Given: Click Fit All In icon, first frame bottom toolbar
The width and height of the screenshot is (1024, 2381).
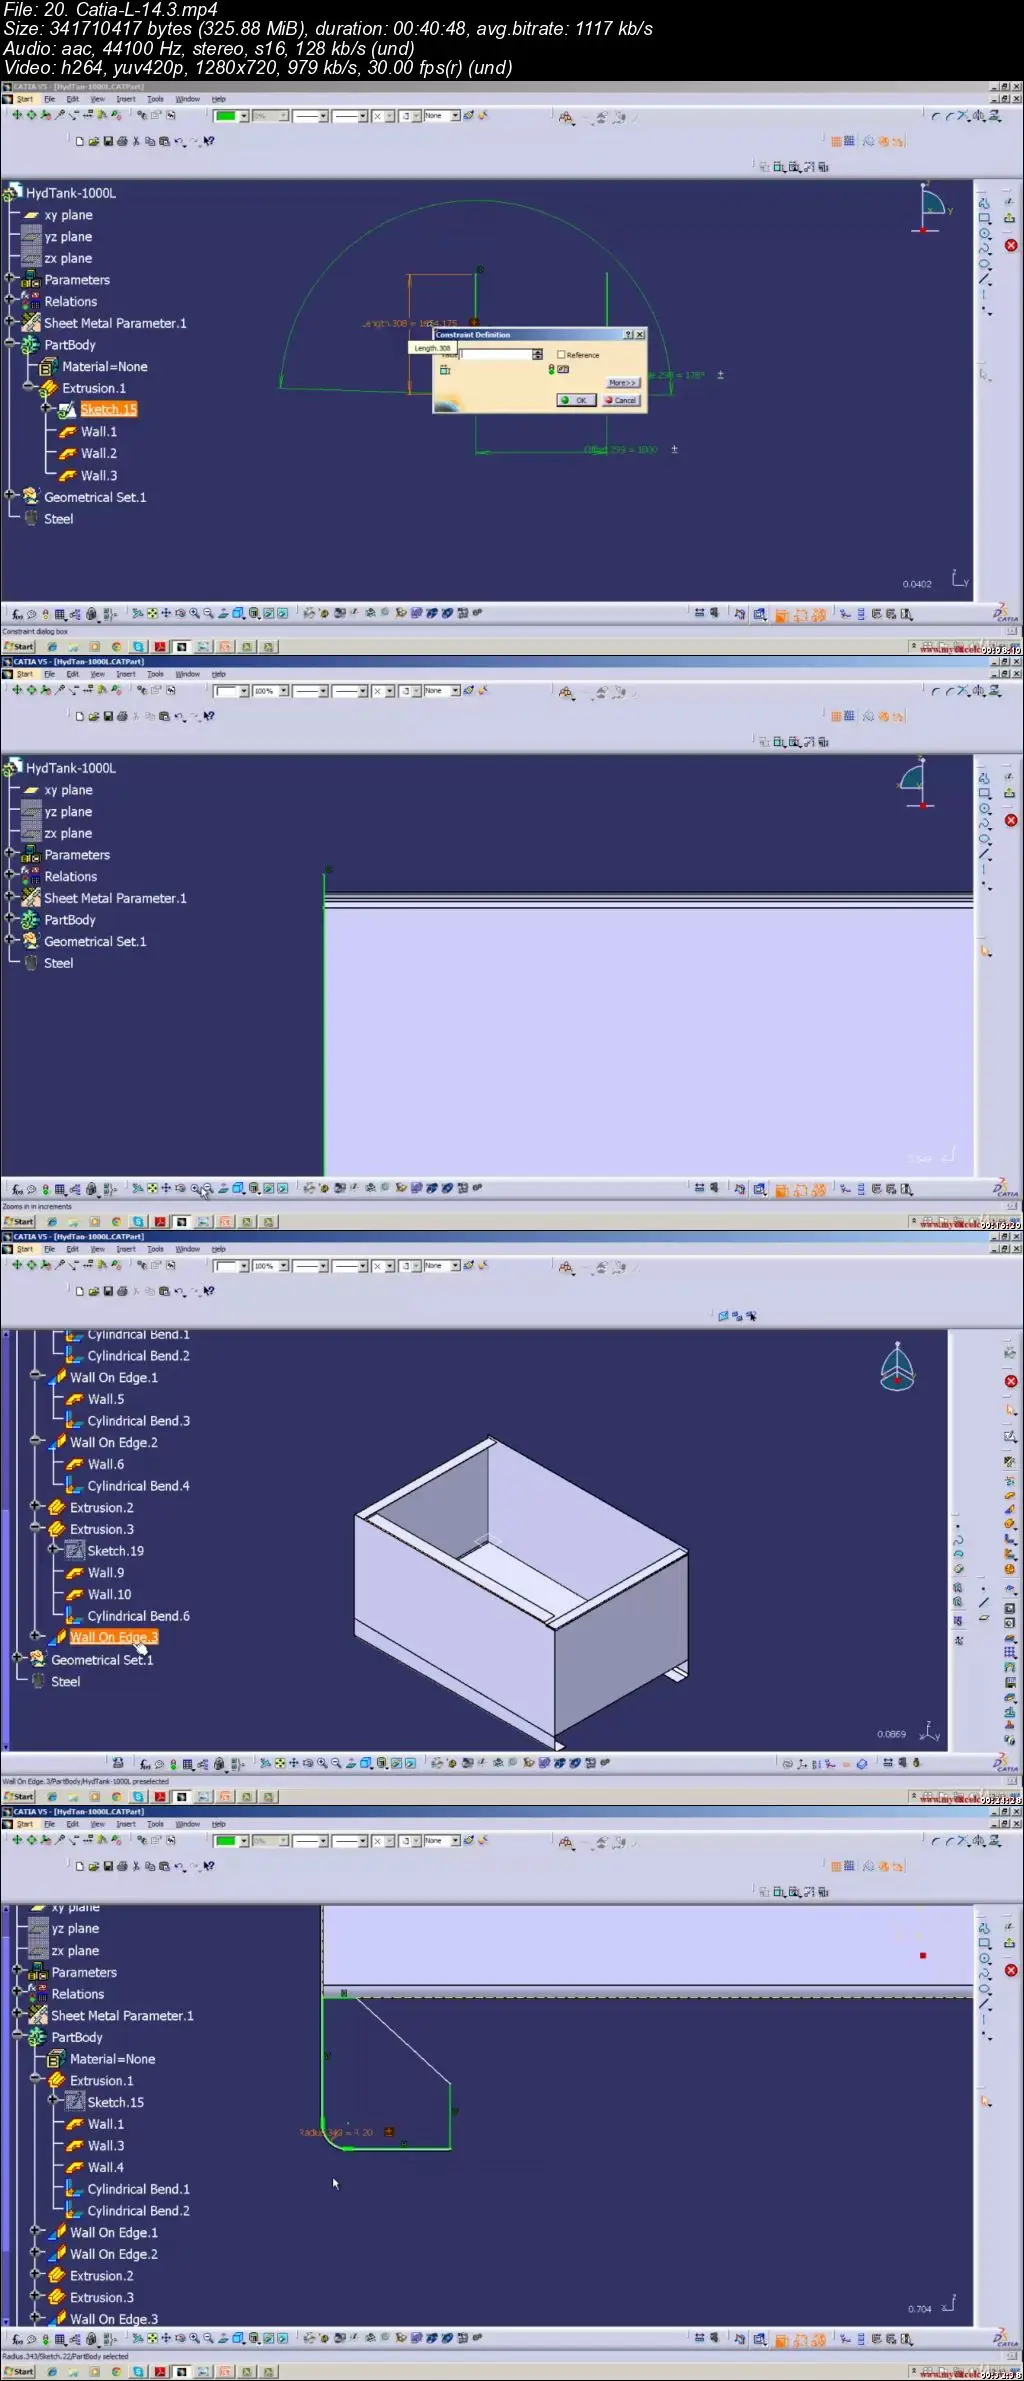Looking at the screenshot, I should pyautogui.click(x=152, y=614).
